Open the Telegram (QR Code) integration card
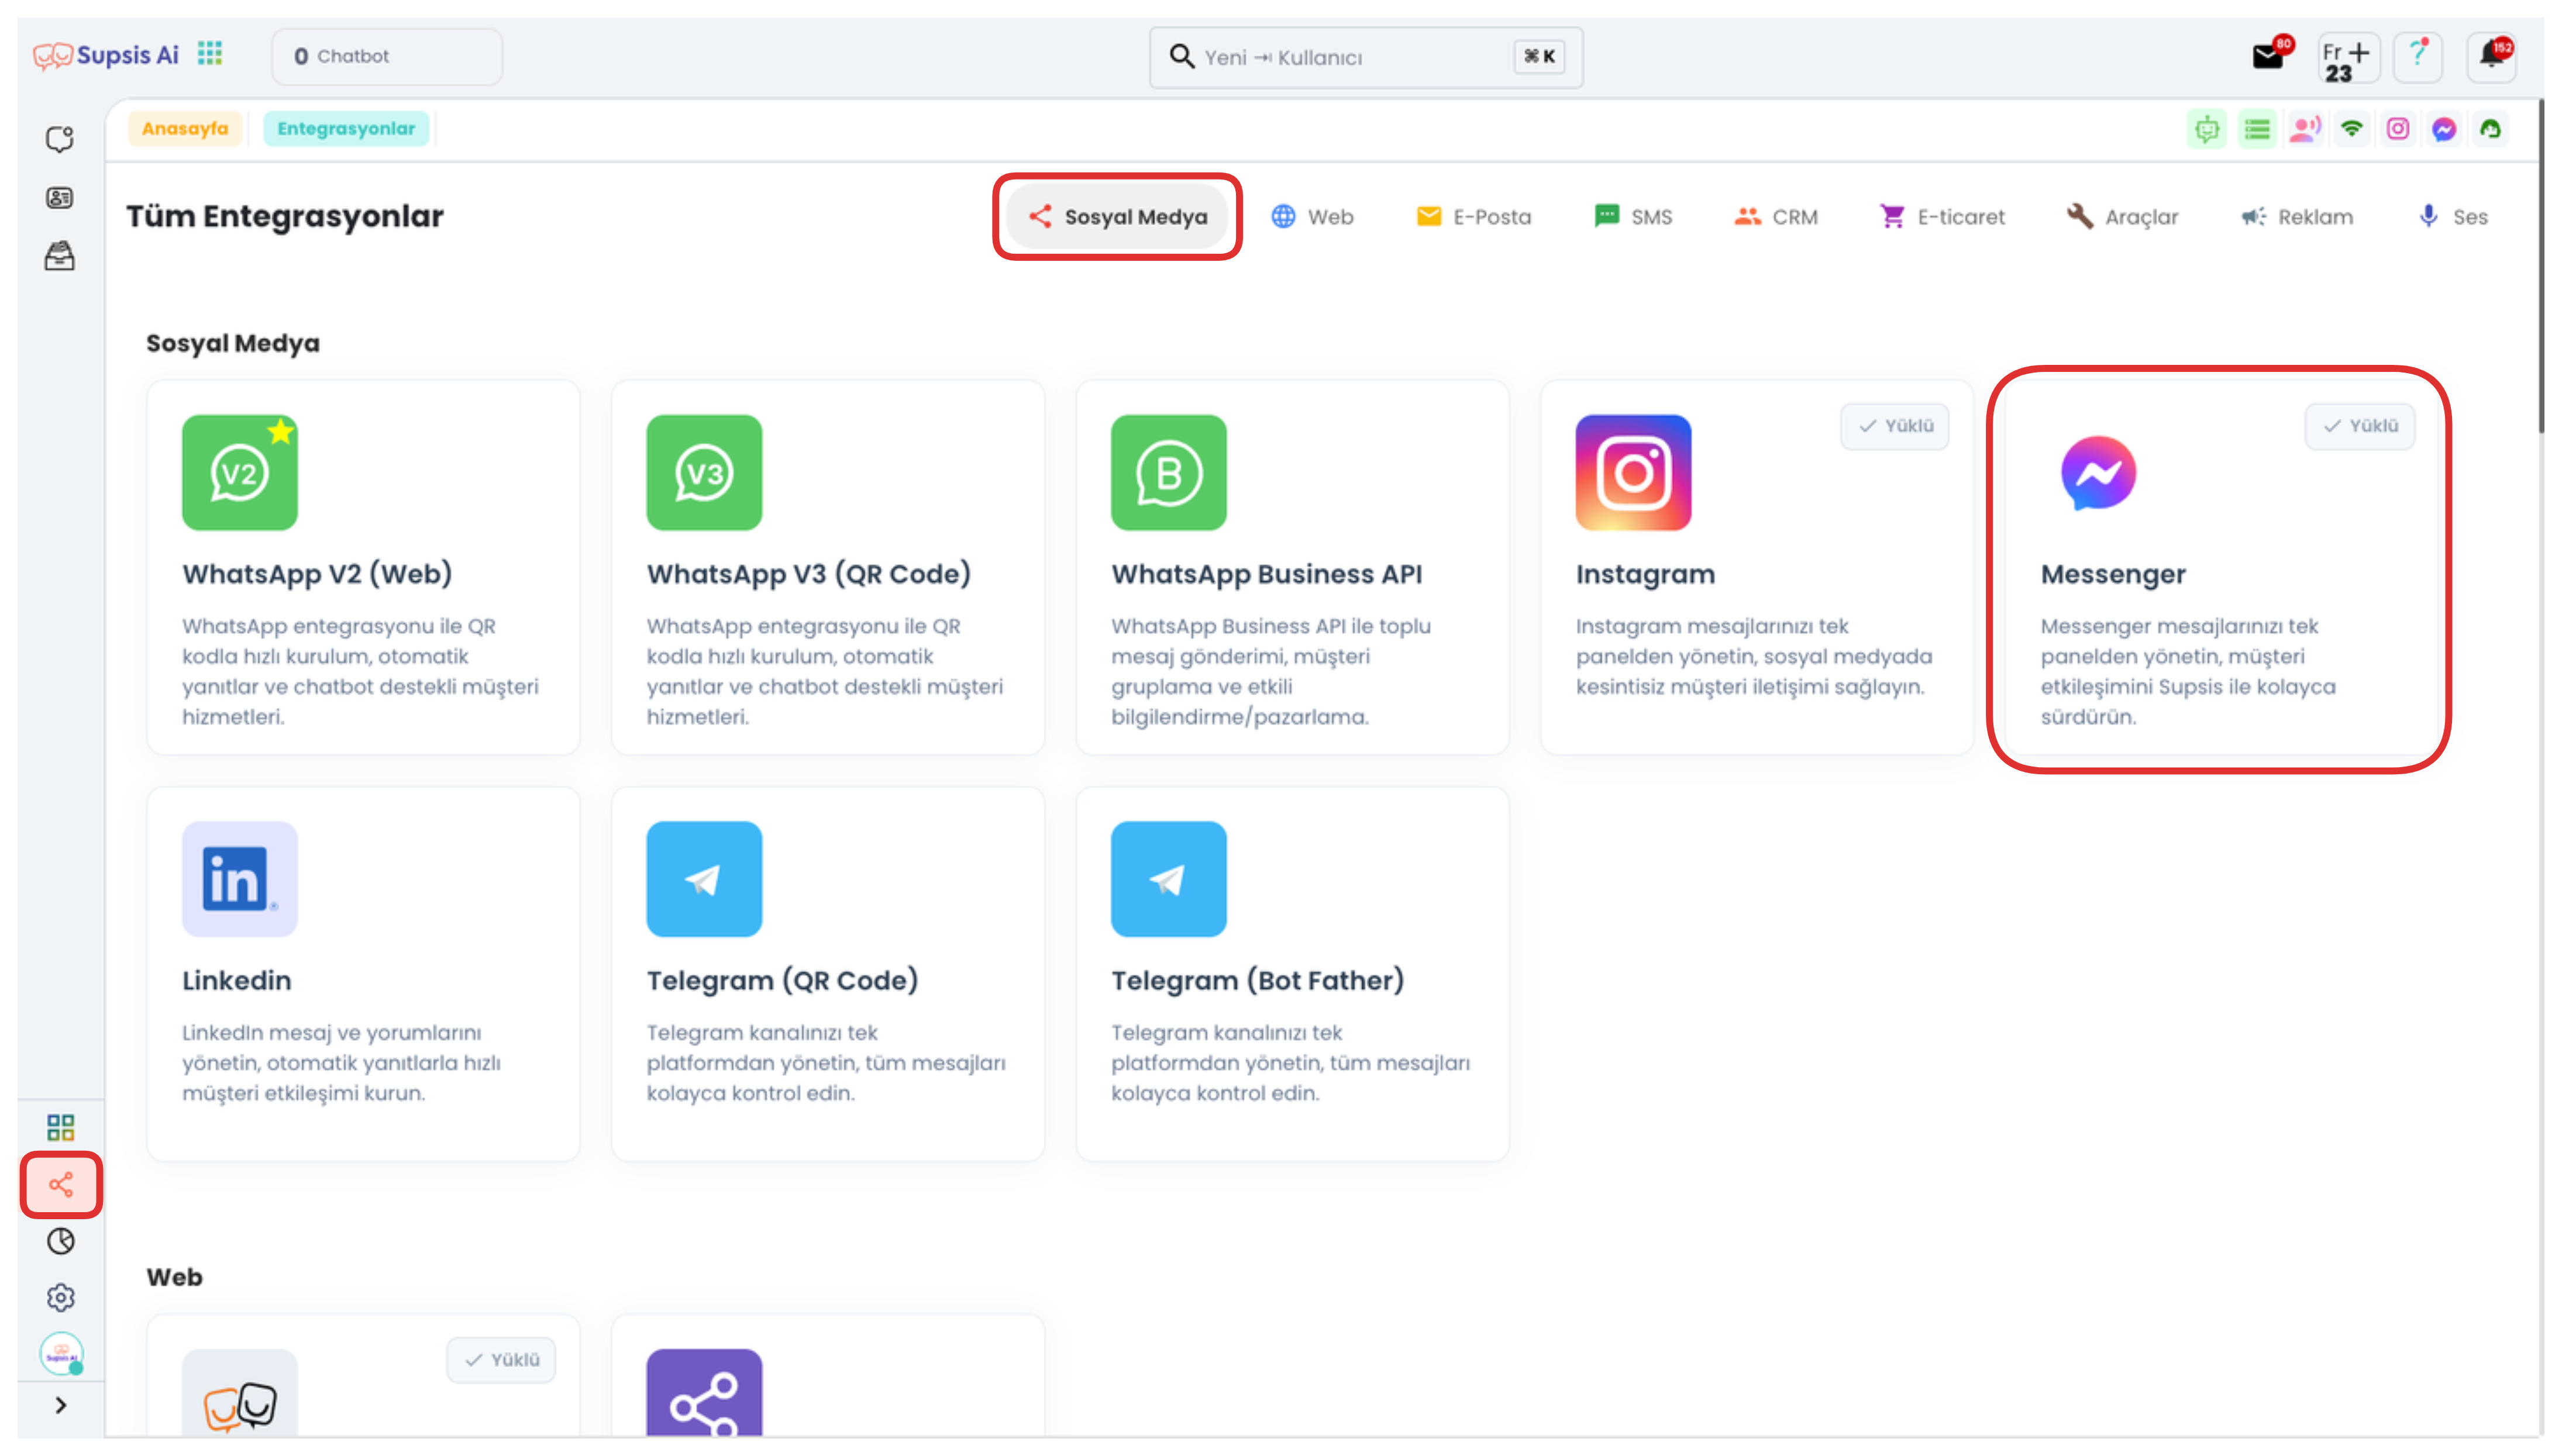The width and height of the screenshot is (2562, 1456). (828, 974)
